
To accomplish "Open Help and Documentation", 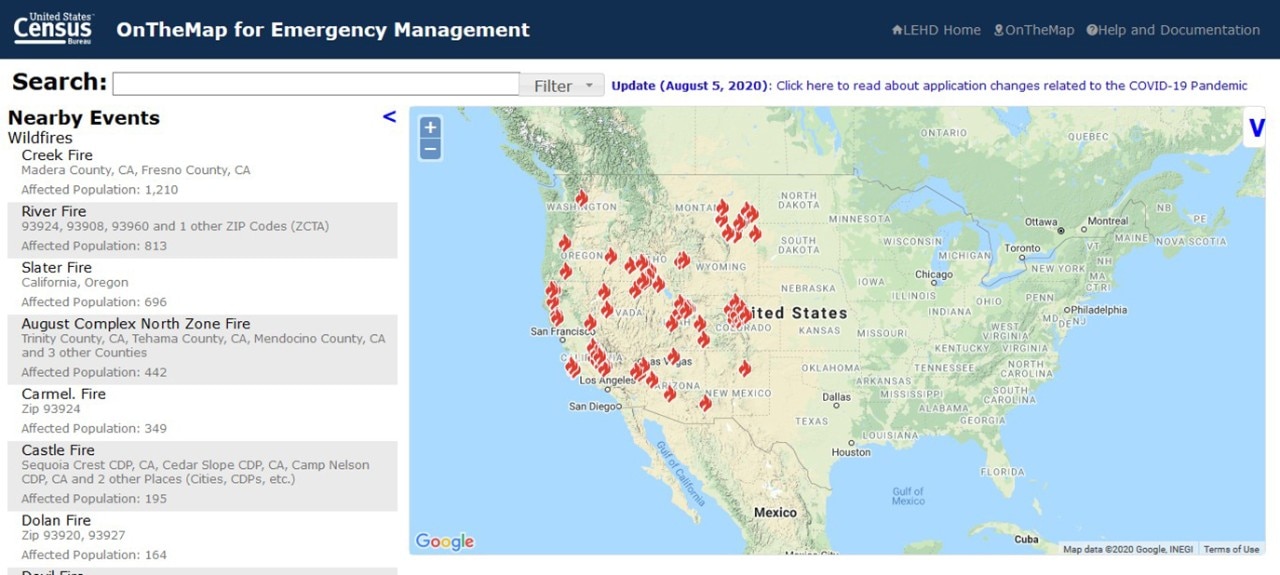I will pyautogui.click(x=1173, y=30).
